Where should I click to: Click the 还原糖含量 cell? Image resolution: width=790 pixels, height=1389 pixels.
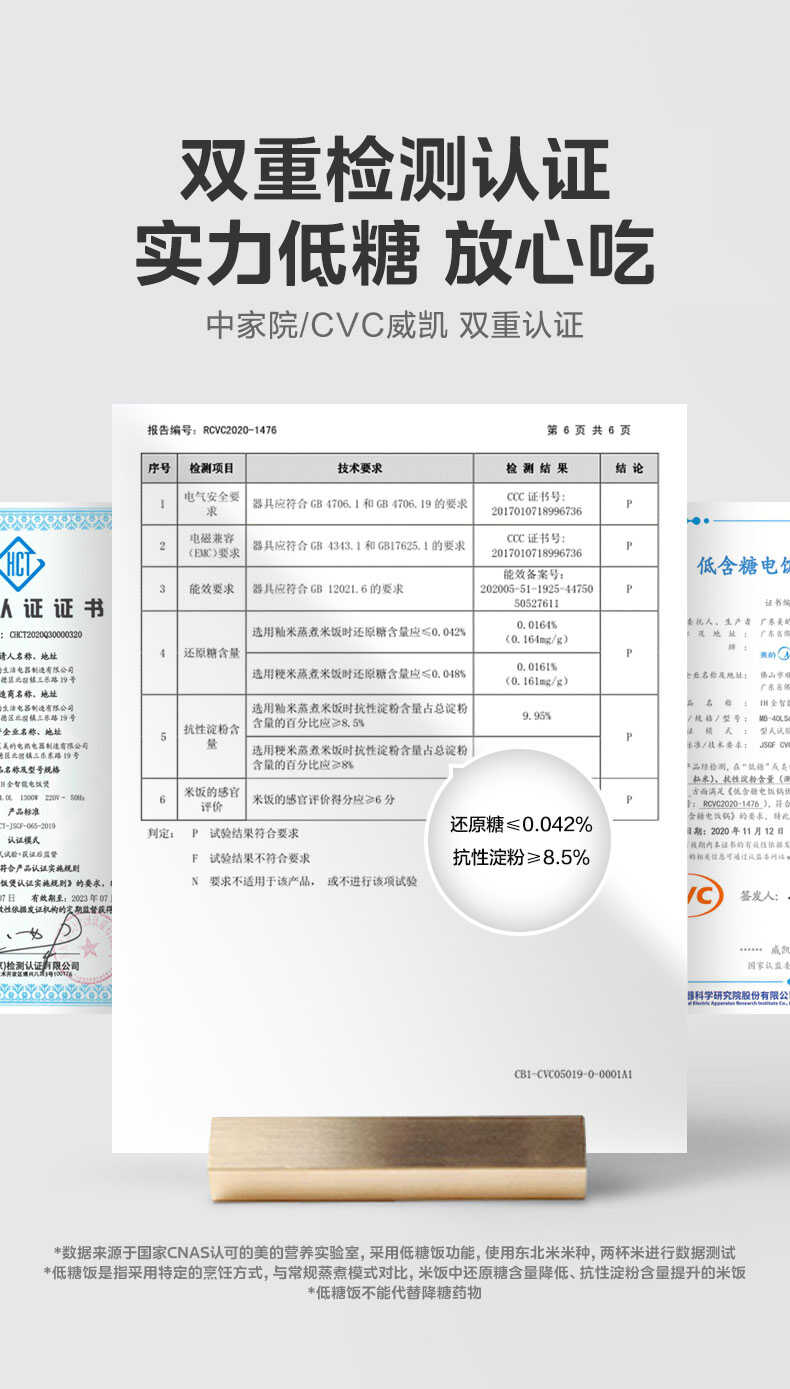(212, 652)
